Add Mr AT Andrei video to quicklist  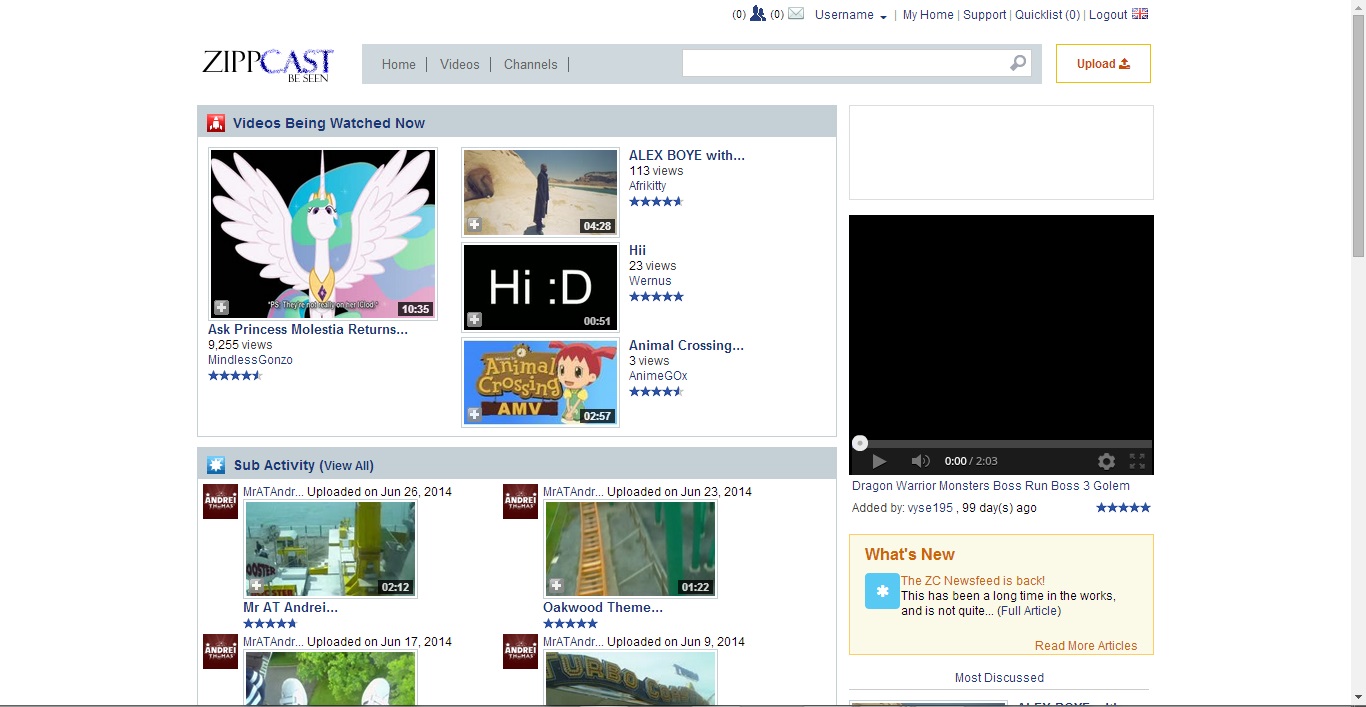[256, 586]
